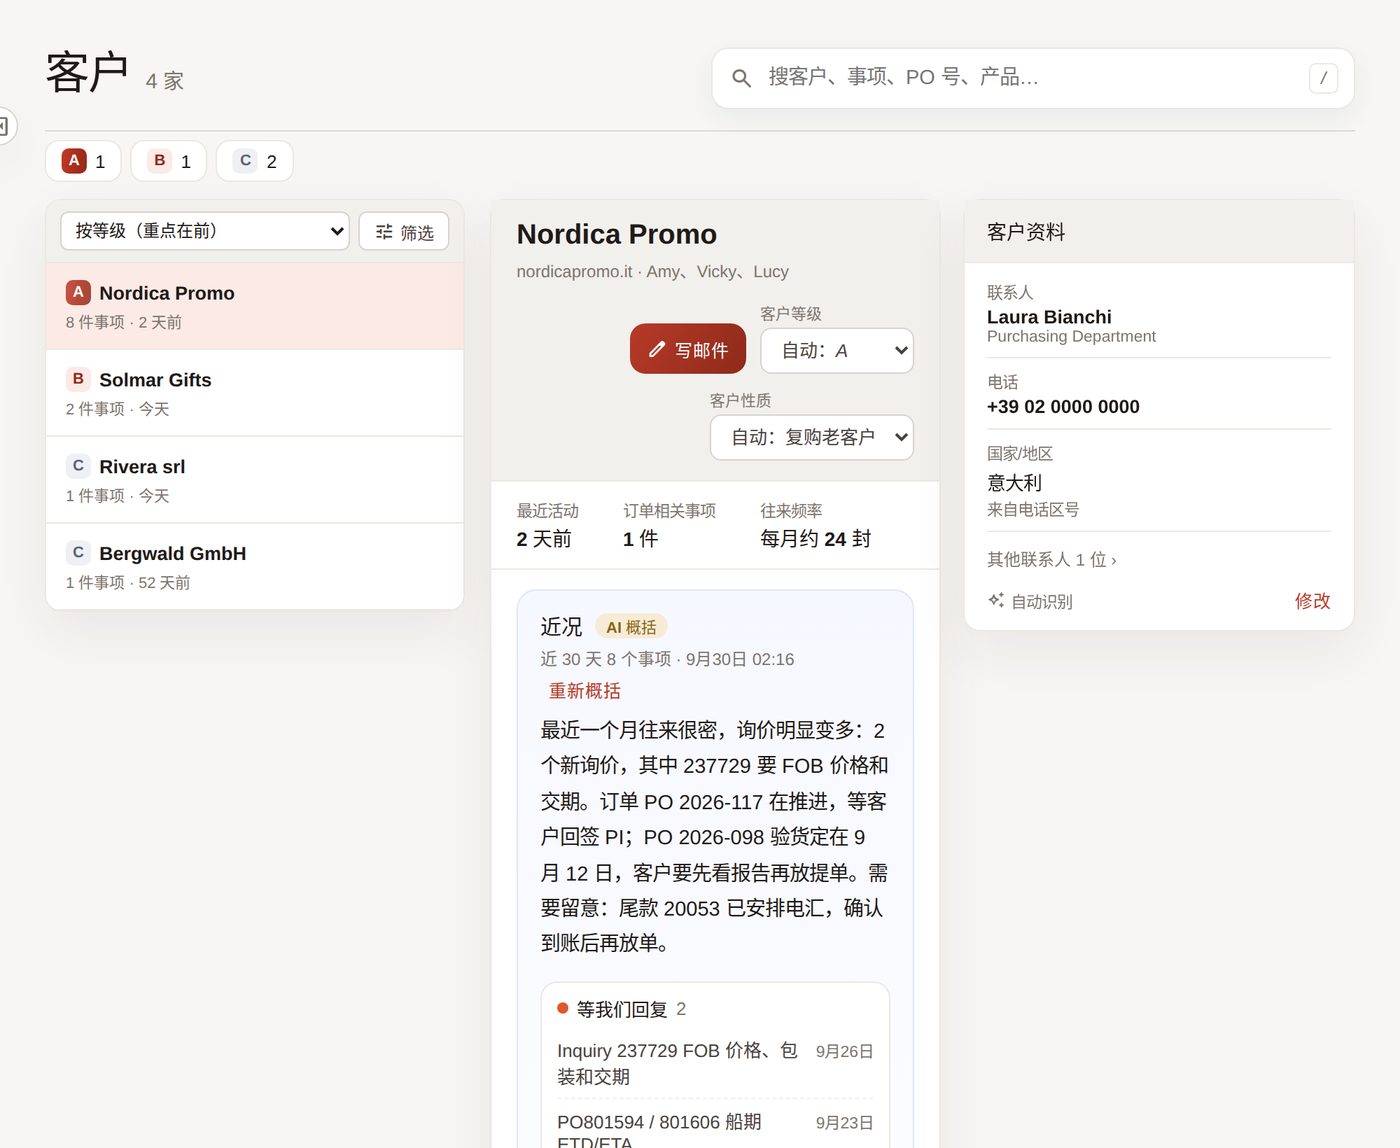The width and height of the screenshot is (1400, 1148).
Task: Click contact name Laura Bianchi
Action: pos(1049,317)
